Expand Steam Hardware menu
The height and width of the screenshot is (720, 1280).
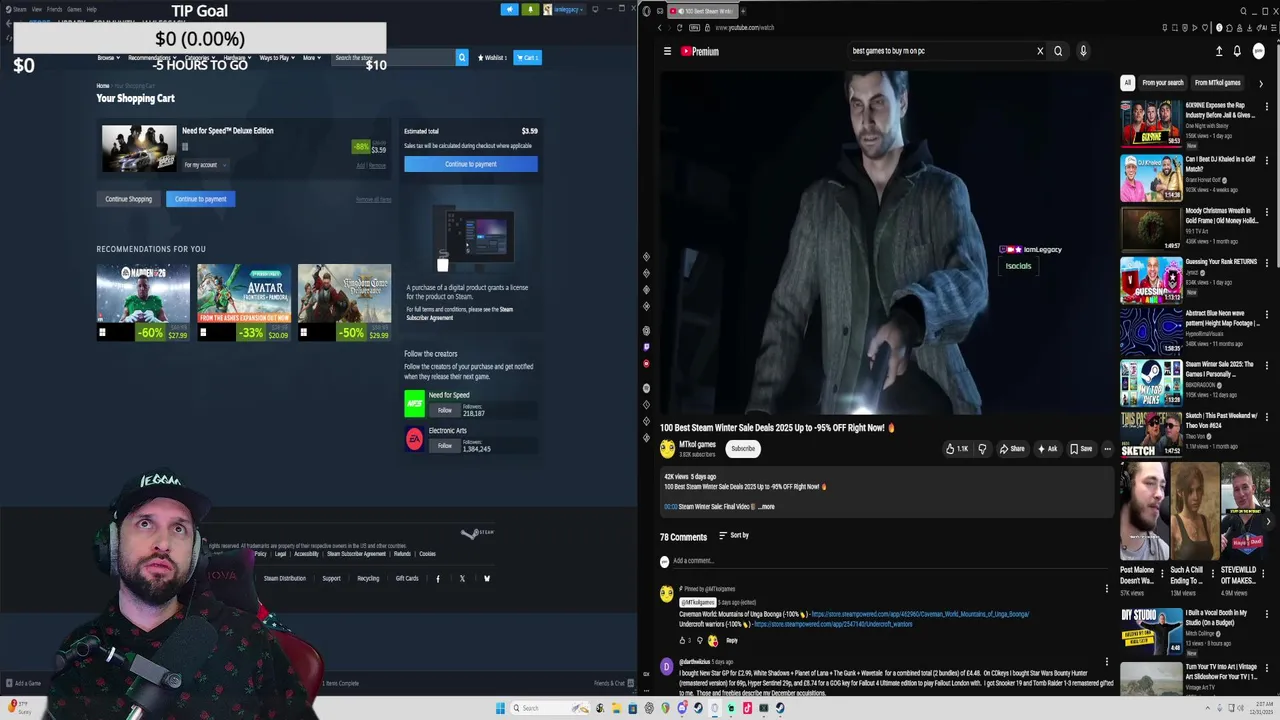point(237,58)
